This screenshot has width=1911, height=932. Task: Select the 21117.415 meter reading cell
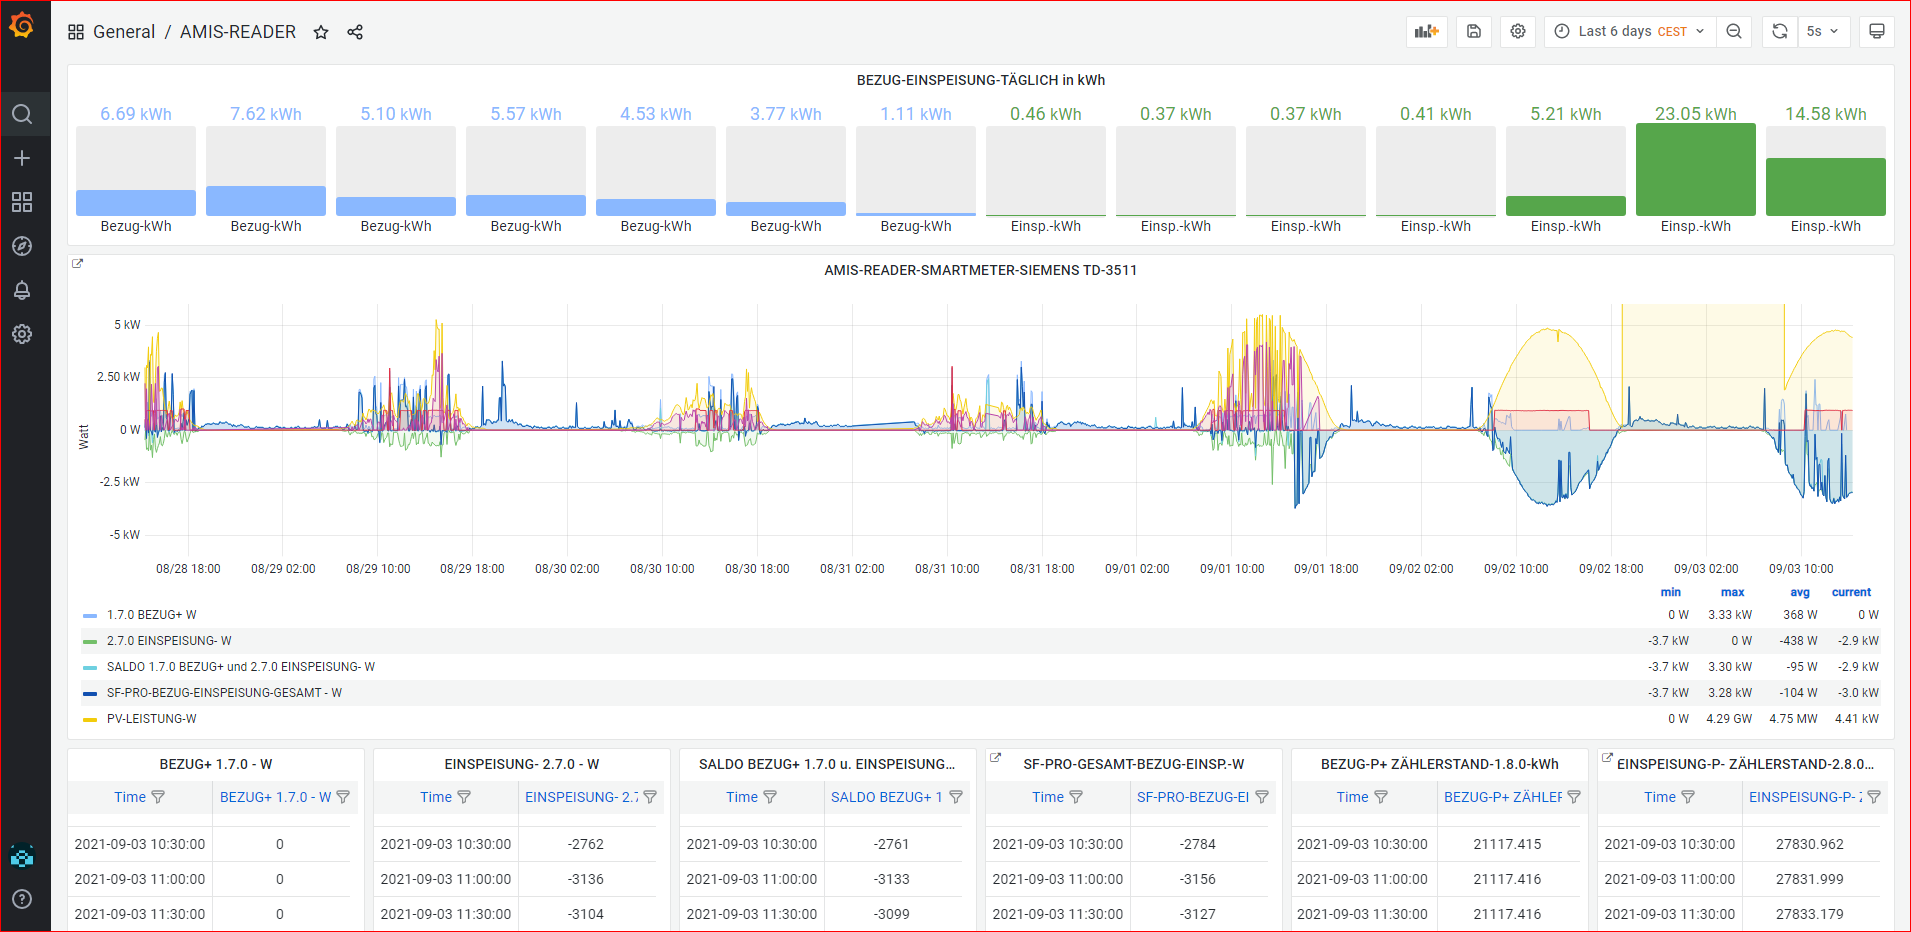pyautogui.click(x=1507, y=844)
